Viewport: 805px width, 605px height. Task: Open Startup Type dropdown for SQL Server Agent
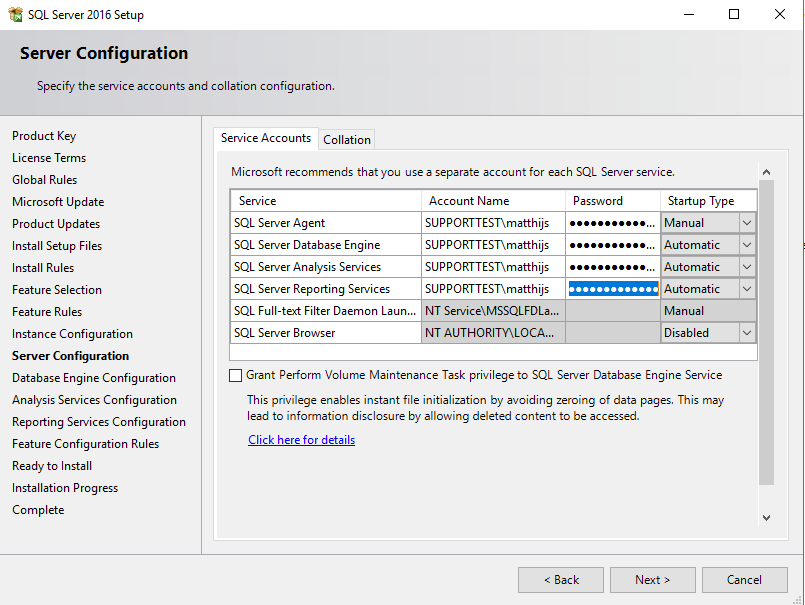click(747, 223)
